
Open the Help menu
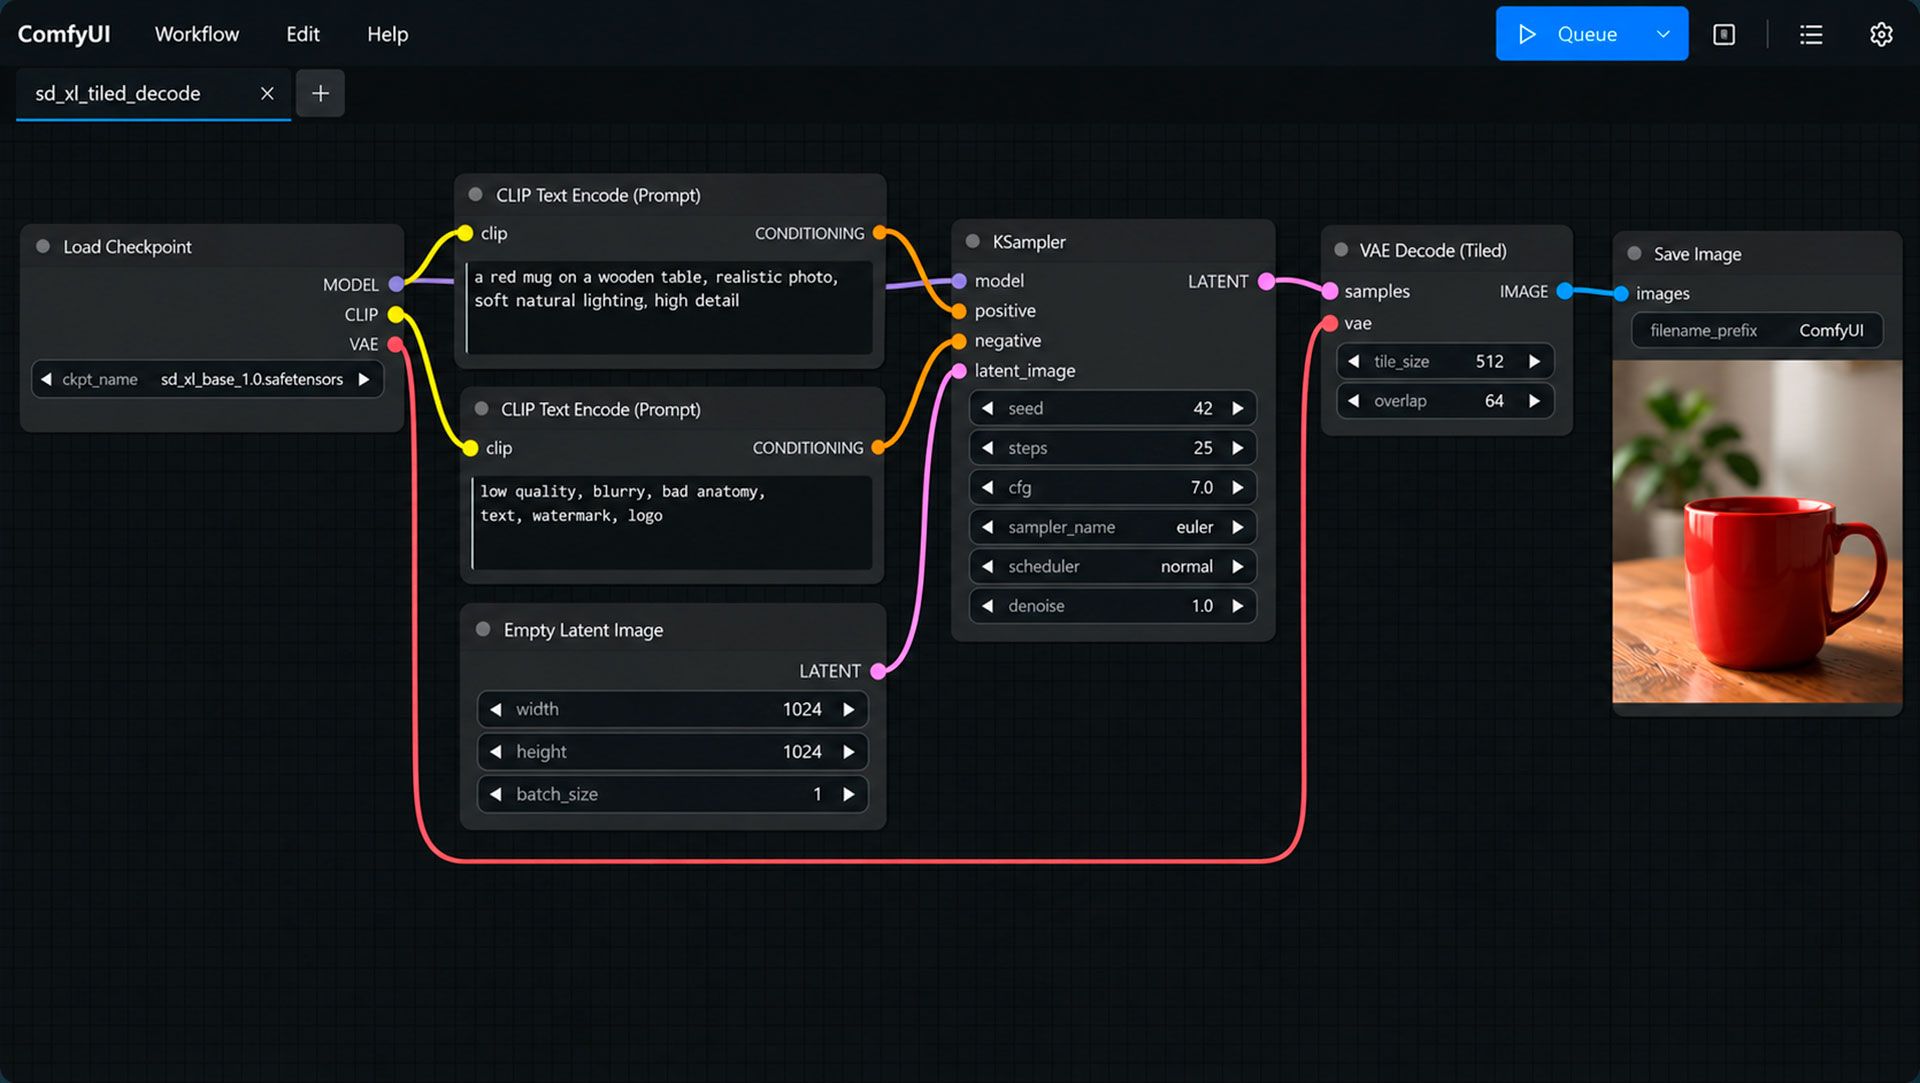click(x=387, y=34)
